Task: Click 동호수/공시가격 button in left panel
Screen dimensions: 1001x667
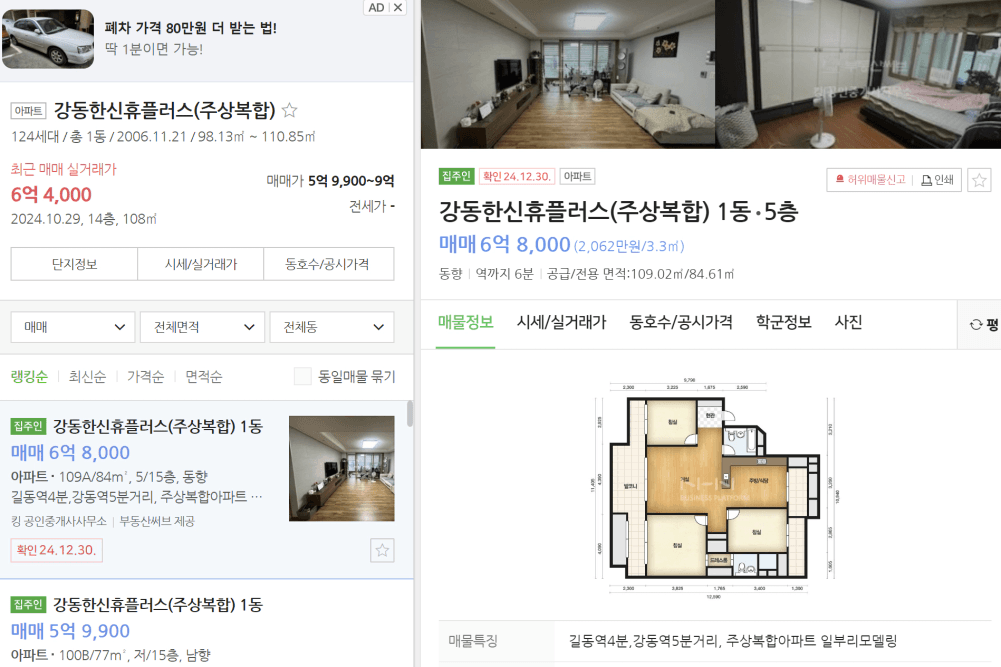Action: point(328,264)
